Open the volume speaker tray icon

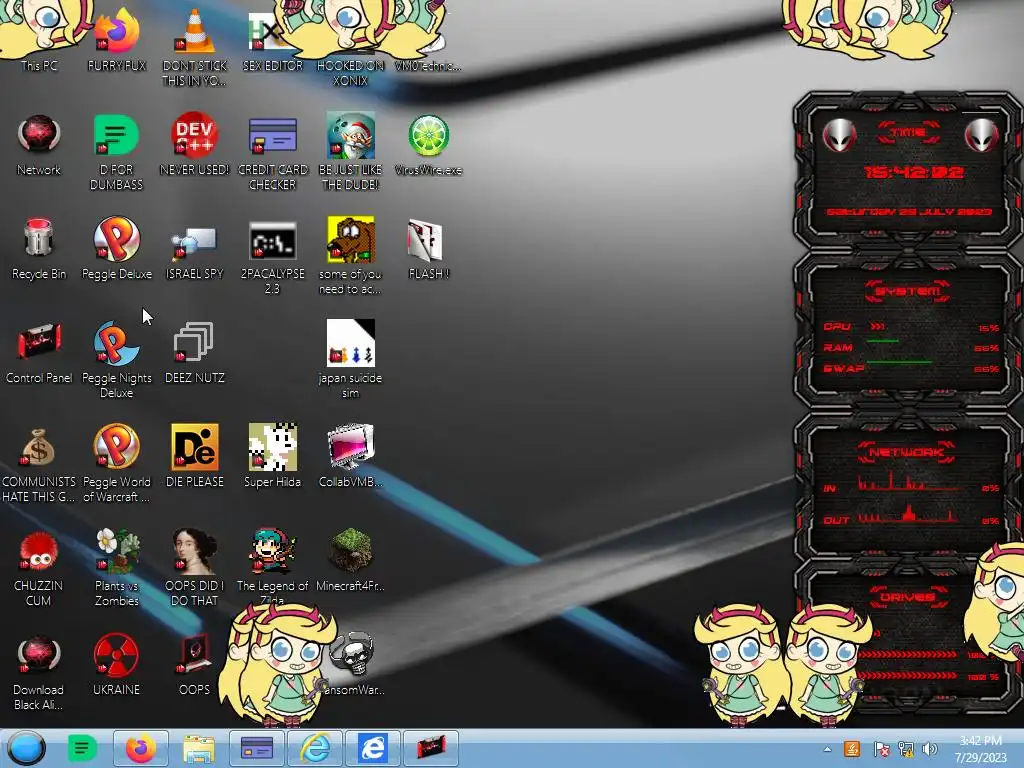click(930, 749)
